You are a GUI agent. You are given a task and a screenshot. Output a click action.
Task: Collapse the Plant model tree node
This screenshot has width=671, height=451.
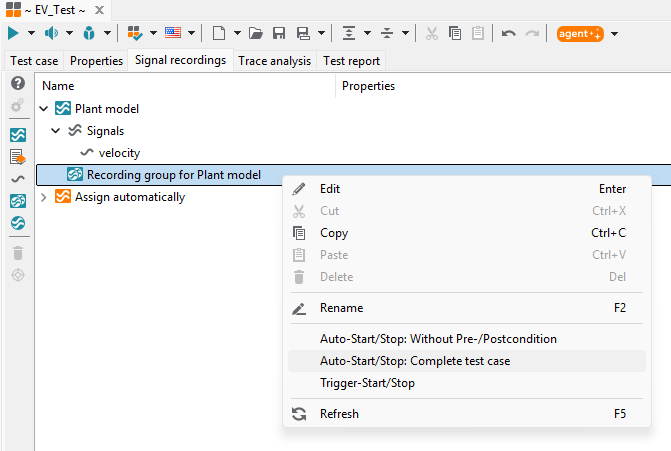(x=44, y=109)
